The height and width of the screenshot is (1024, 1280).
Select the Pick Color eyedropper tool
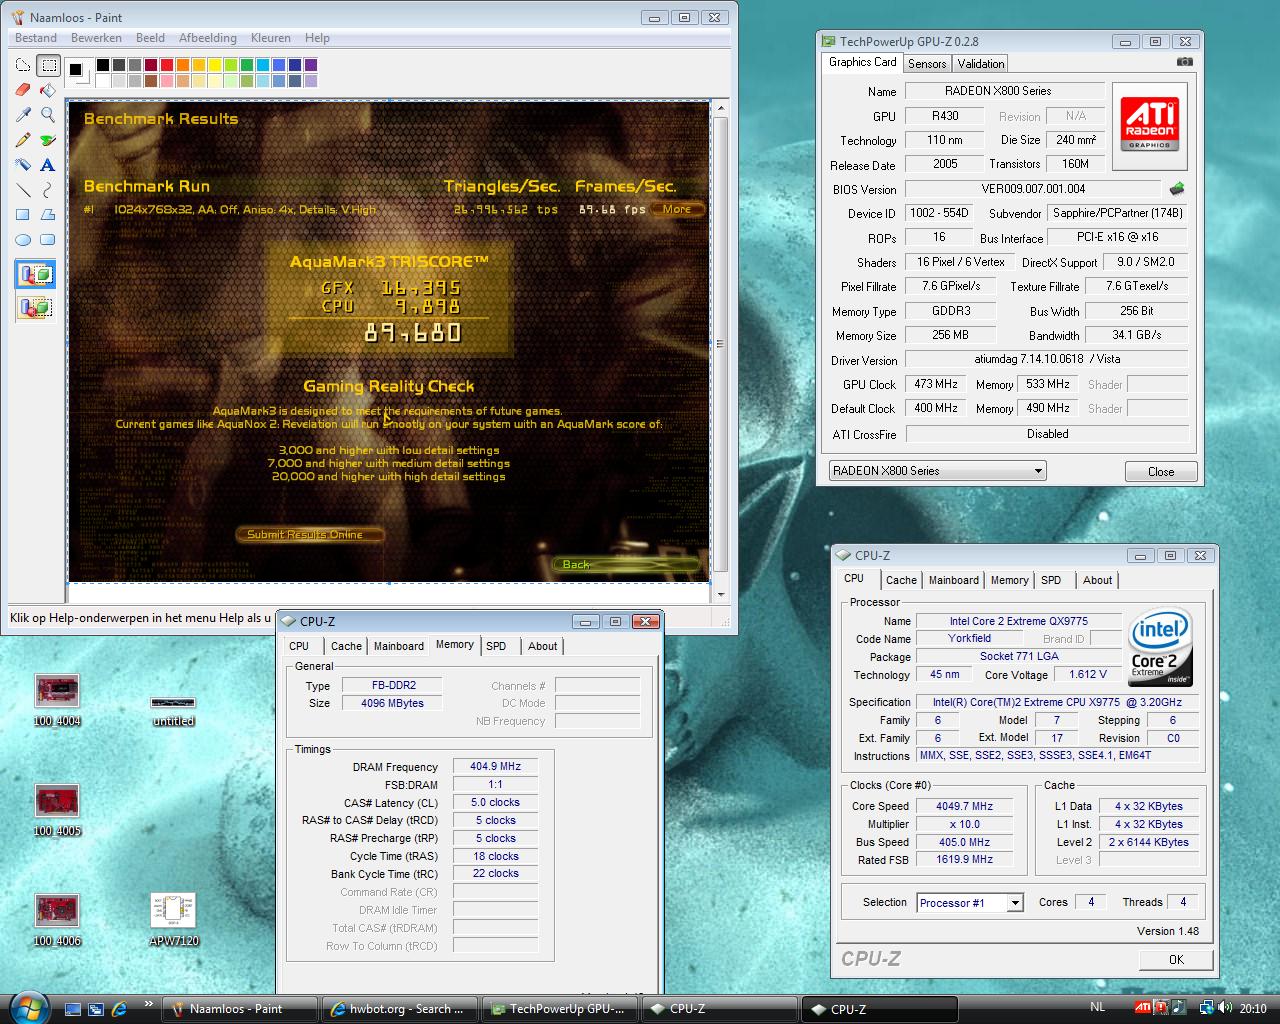tap(23, 116)
